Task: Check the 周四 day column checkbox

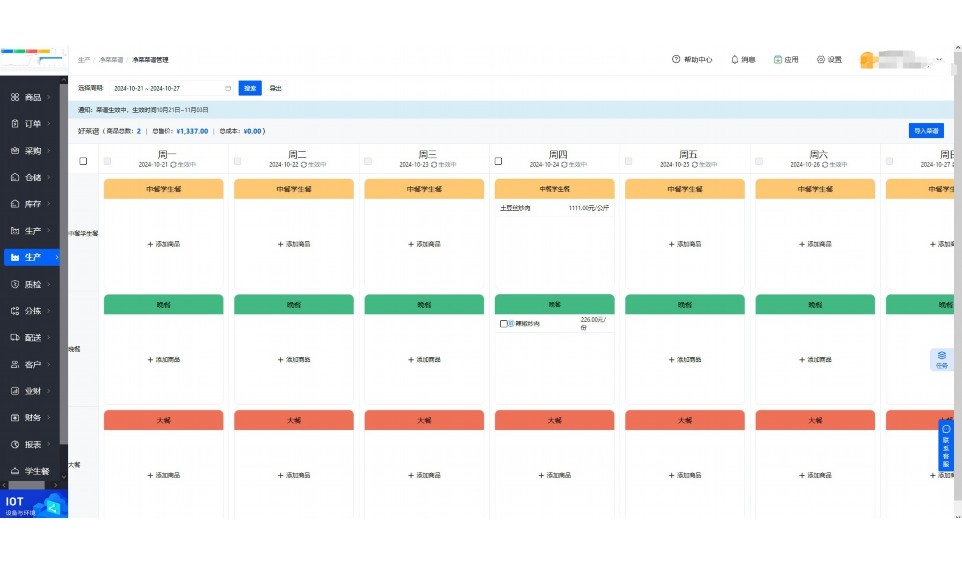Action: click(498, 161)
